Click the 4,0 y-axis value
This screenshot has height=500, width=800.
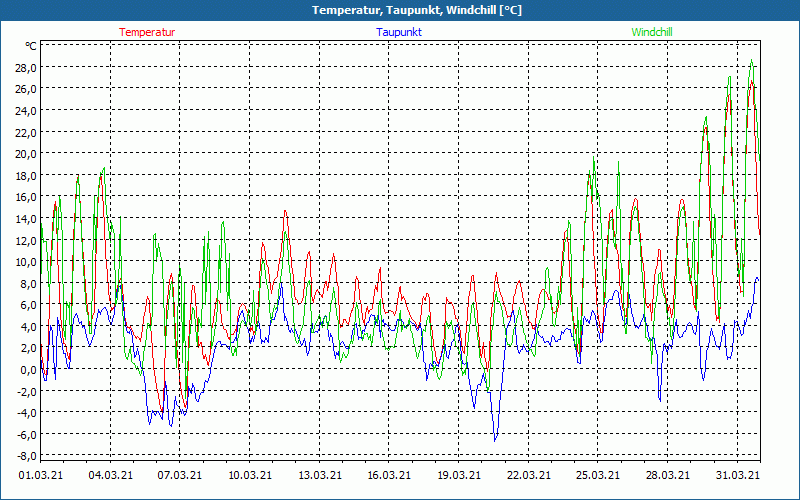[29, 327]
